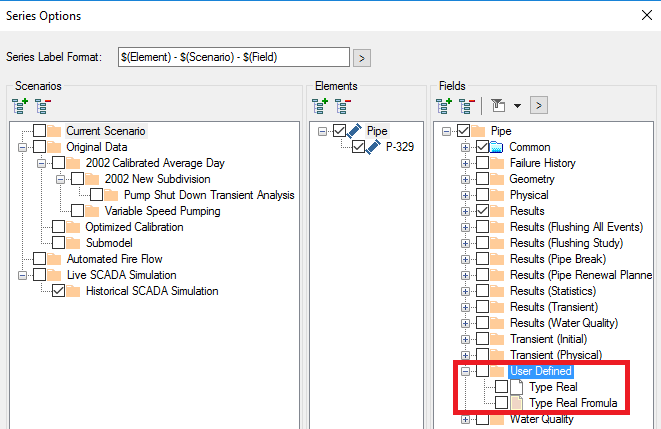Check the Type Real Fromula field checkbox
Image resolution: width=661 pixels, height=429 pixels.
[502, 403]
